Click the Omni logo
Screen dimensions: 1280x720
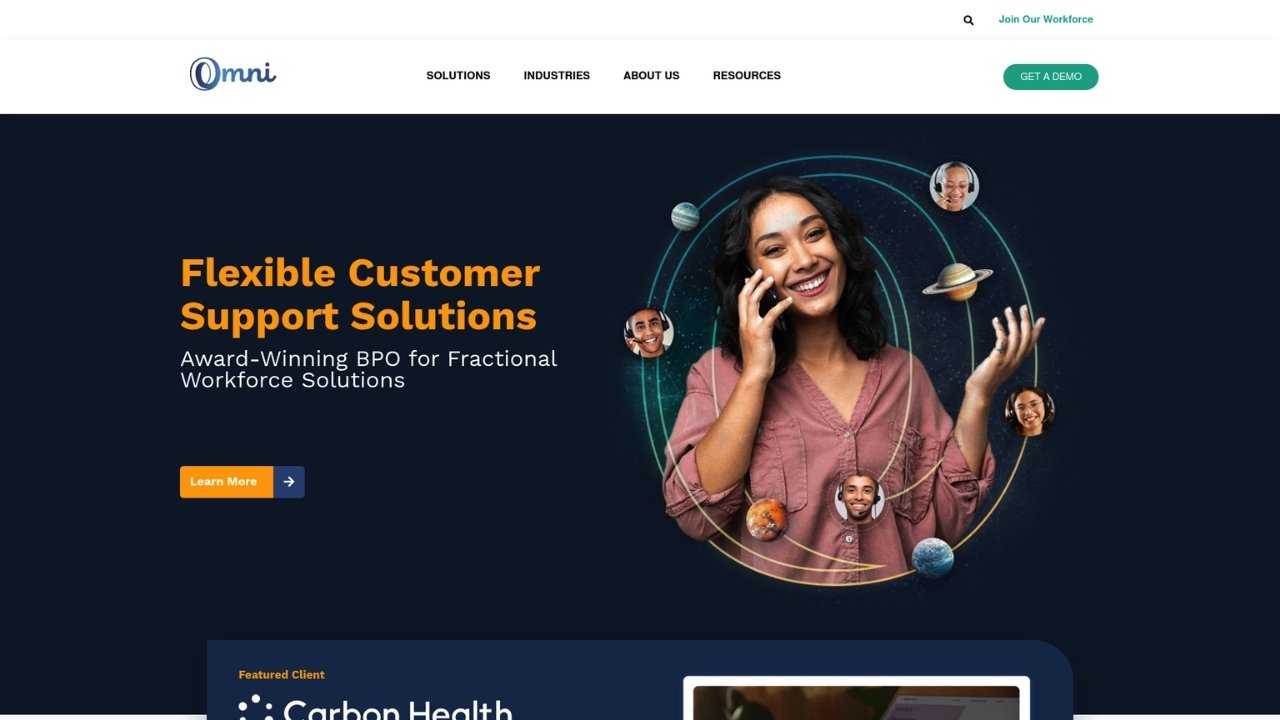233,73
